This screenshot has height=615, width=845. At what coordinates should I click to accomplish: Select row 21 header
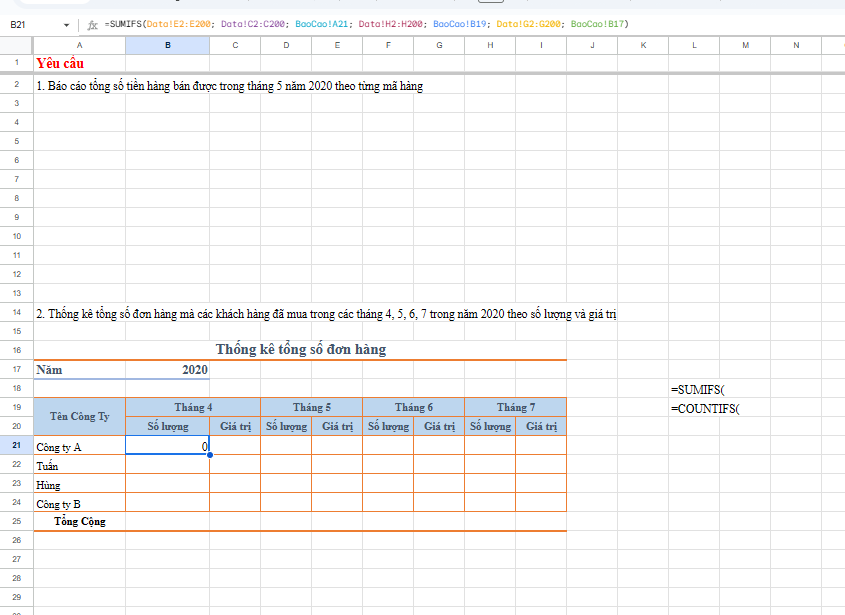tap(17, 445)
